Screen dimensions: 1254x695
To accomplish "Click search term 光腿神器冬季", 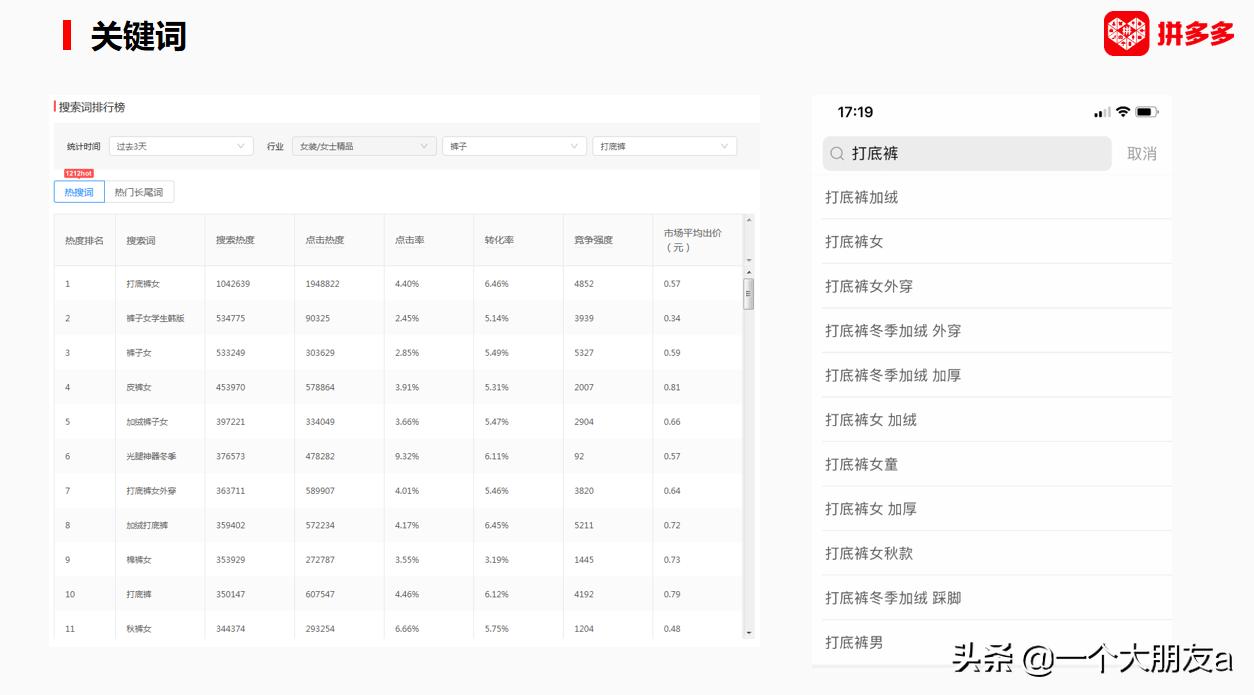I will tap(151, 456).
